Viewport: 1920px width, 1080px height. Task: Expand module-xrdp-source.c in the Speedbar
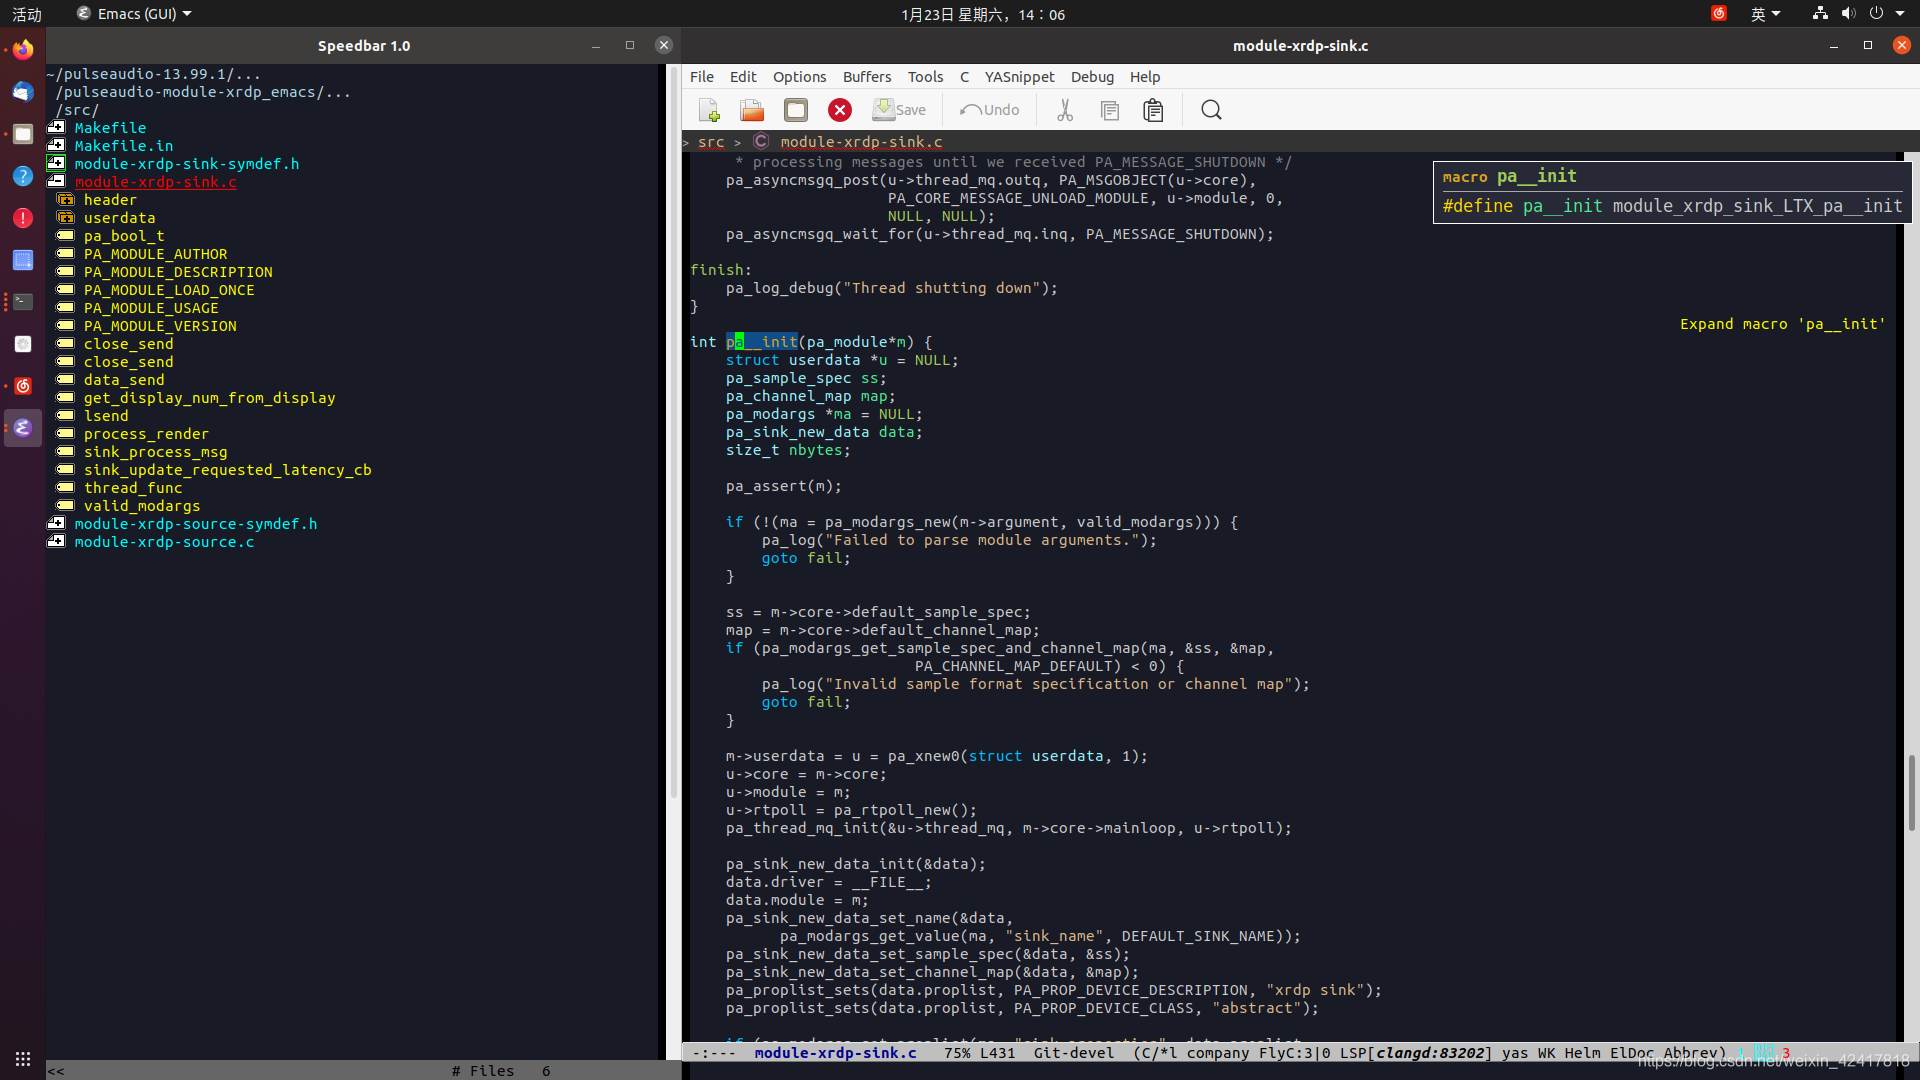57,541
